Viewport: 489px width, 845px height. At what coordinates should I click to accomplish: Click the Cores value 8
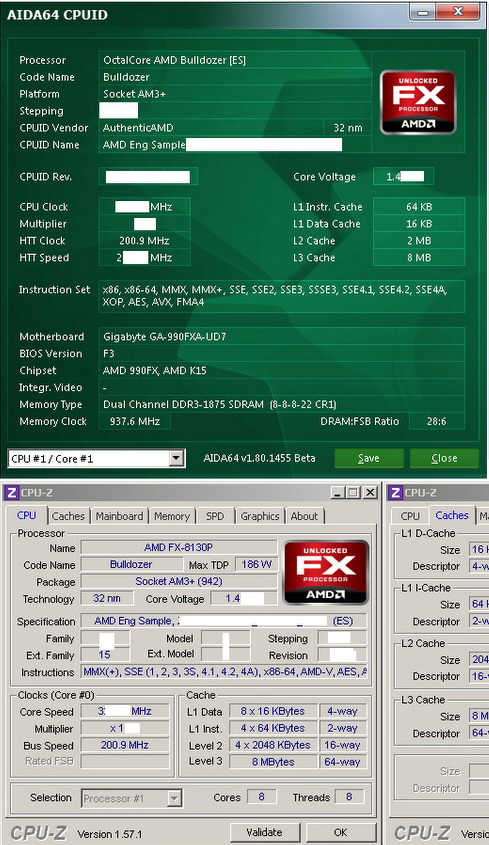click(261, 796)
